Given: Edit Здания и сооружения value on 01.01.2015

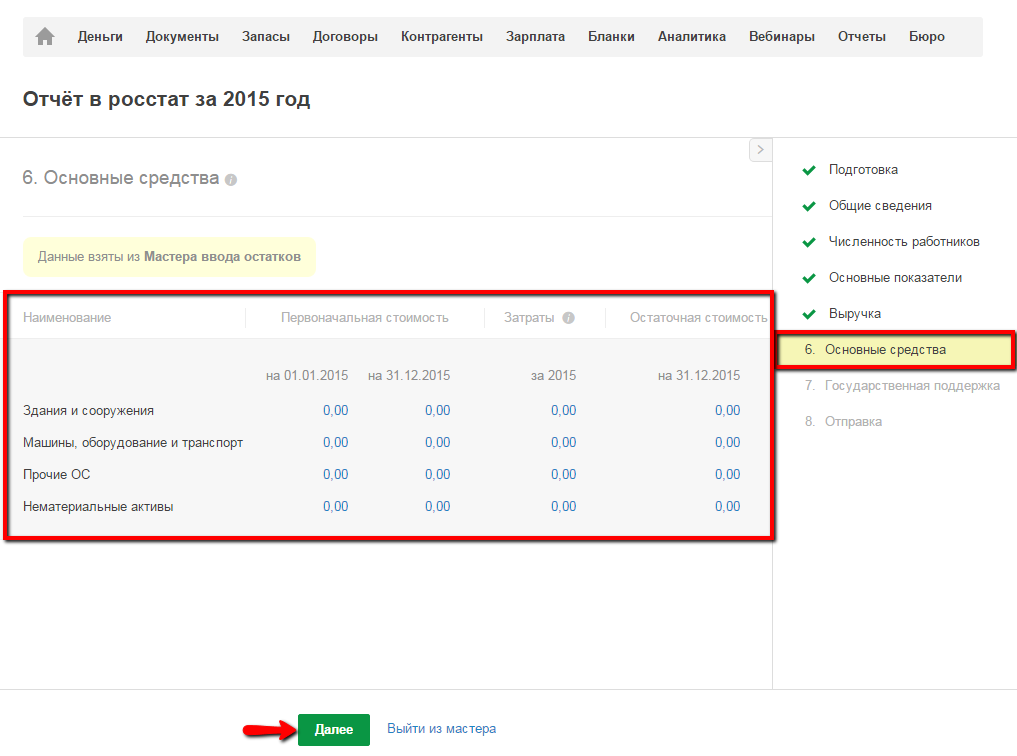Looking at the screenshot, I should point(335,411).
